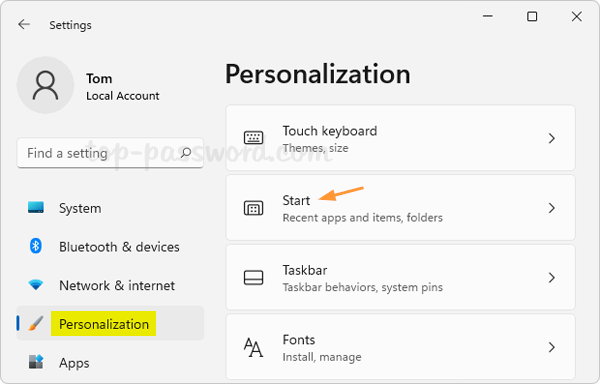The width and height of the screenshot is (600, 384).
Task: Click the Touch keyboard icon
Action: (253, 137)
